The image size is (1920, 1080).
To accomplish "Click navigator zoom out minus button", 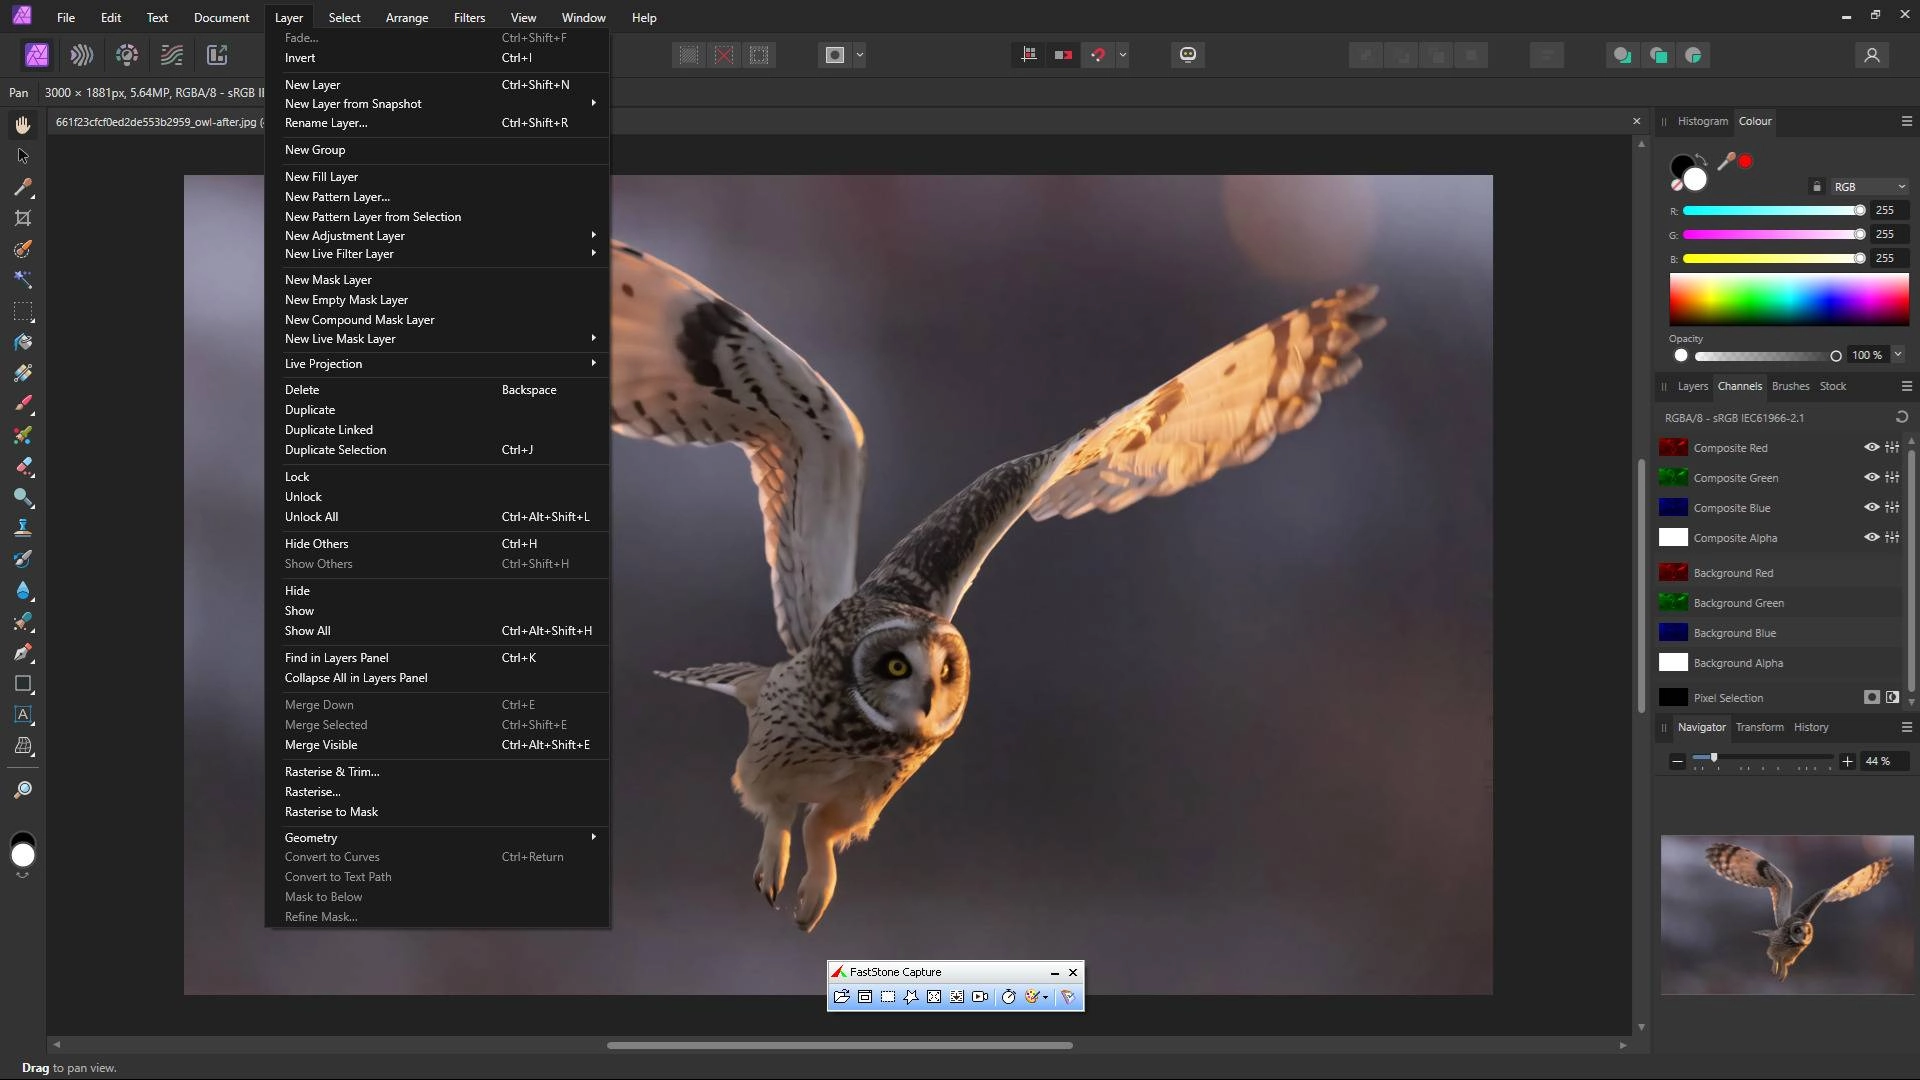I will tap(1677, 762).
